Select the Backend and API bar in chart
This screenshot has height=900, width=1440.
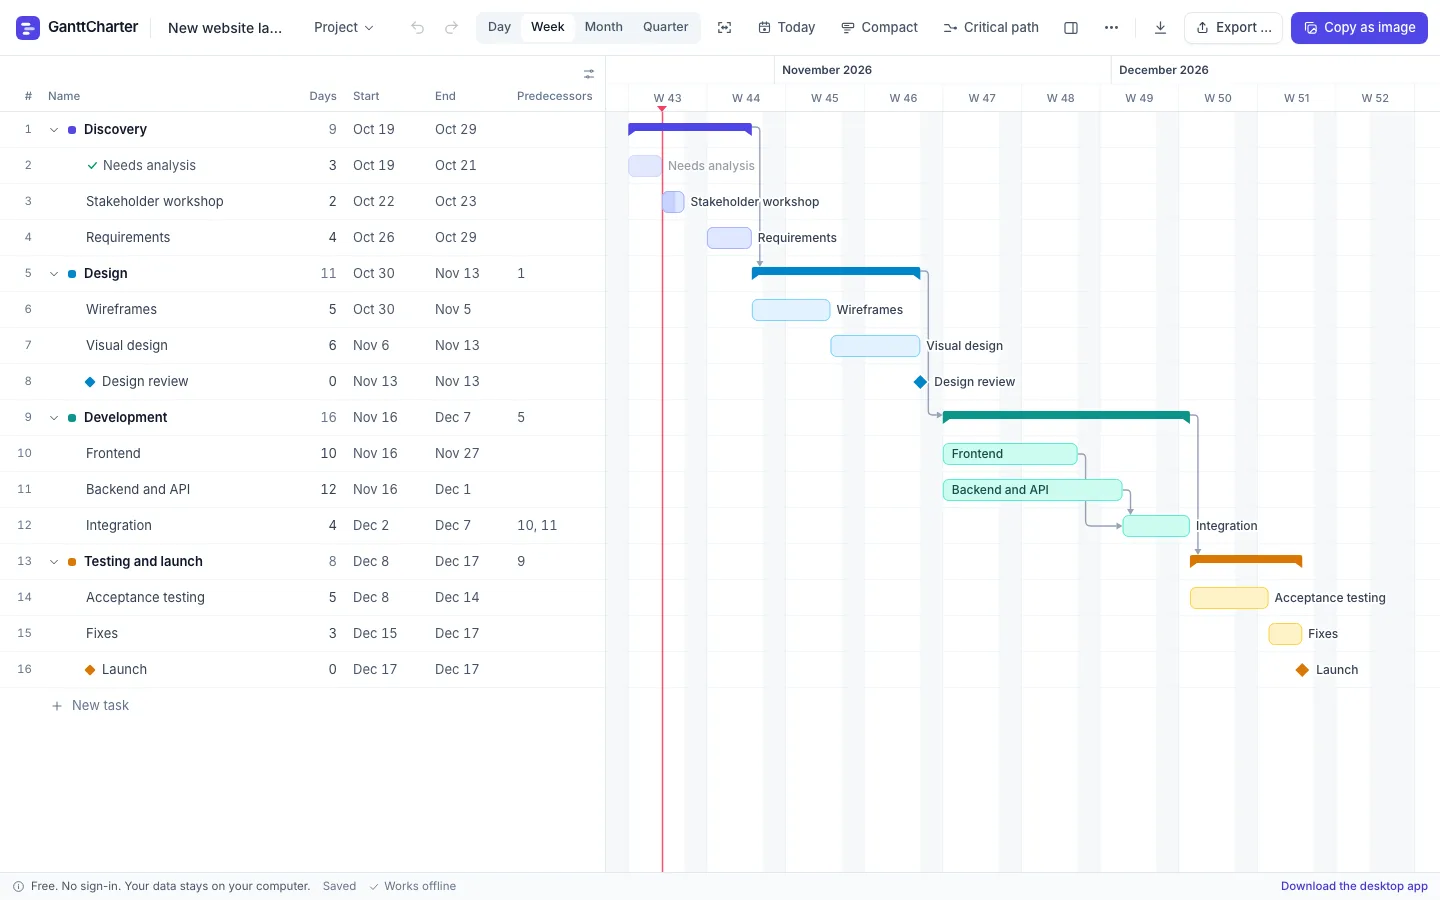pos(1032,490)
